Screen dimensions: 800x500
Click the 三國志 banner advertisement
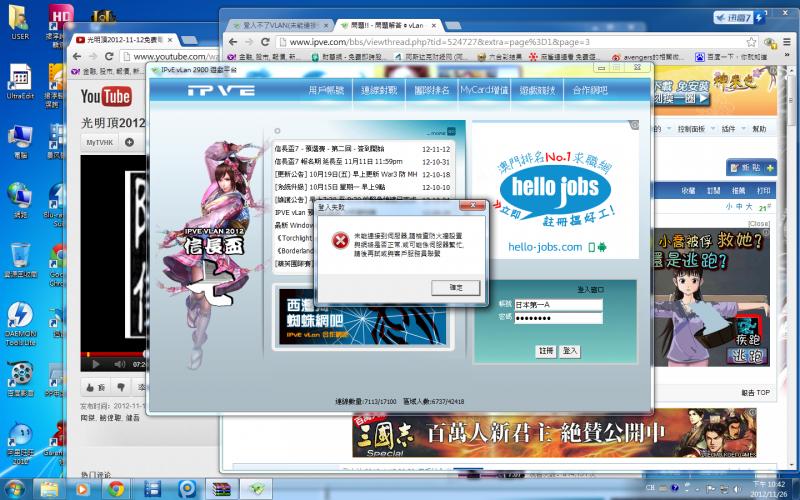(554, 435)
